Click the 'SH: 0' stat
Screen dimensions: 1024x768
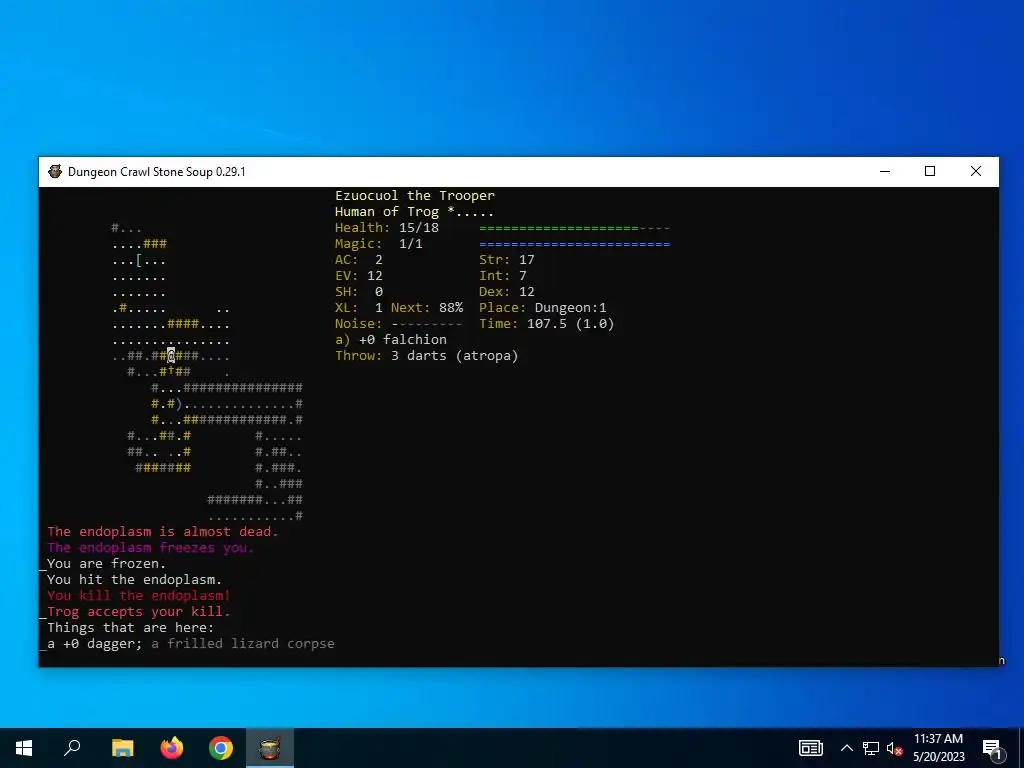tap(359, 292)
